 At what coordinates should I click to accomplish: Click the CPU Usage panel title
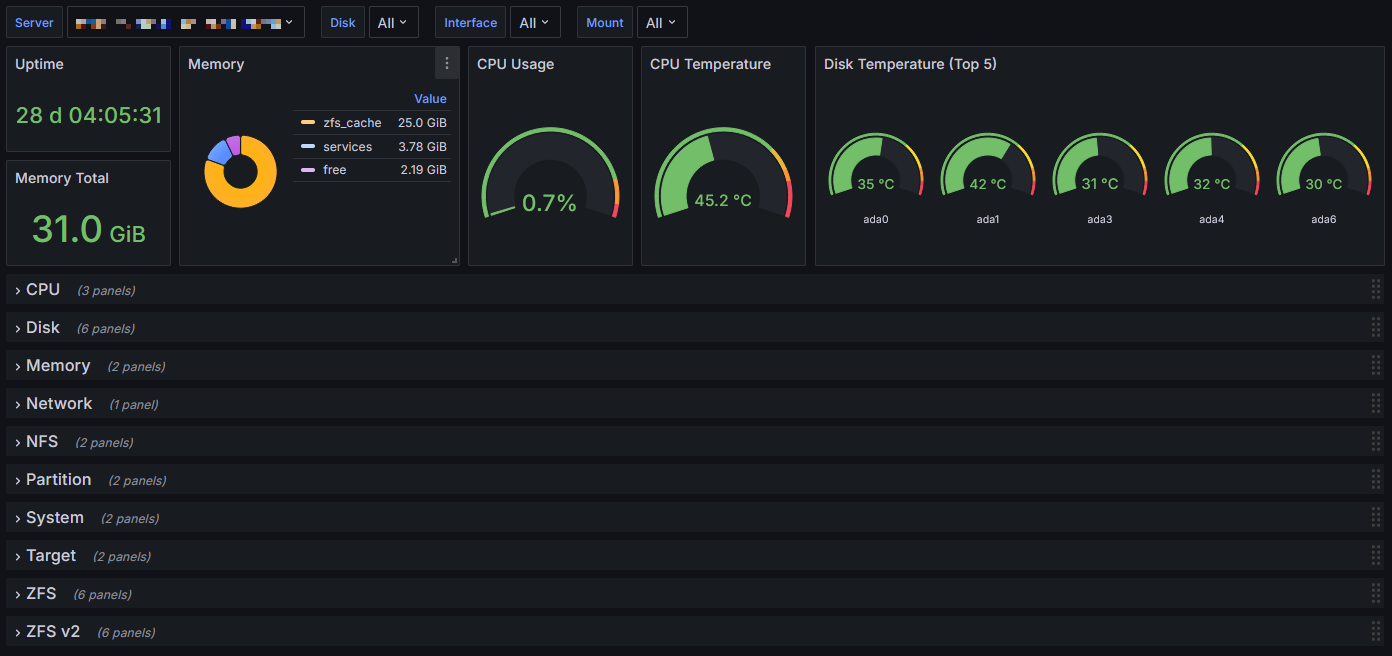click(x=515, y=64)
